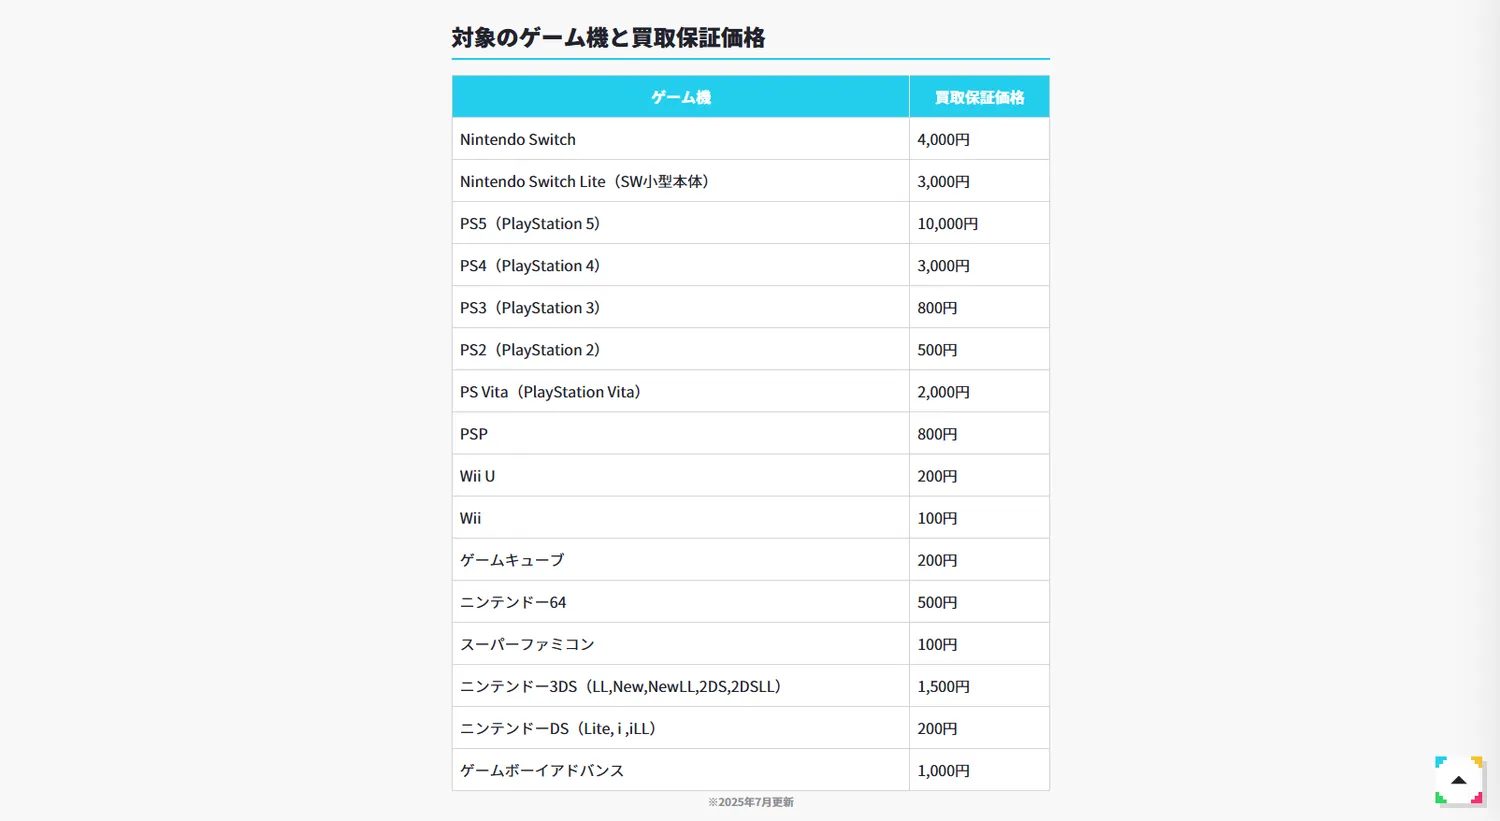
Task: Click the ゲーム機 column header
Action: pos(680,97)
